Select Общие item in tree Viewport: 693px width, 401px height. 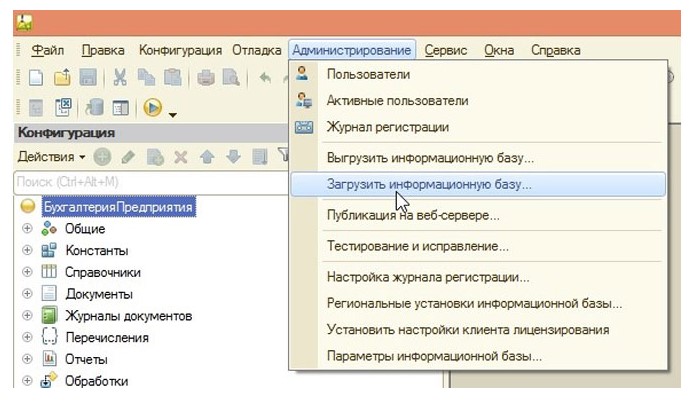[x=85, y=229]
